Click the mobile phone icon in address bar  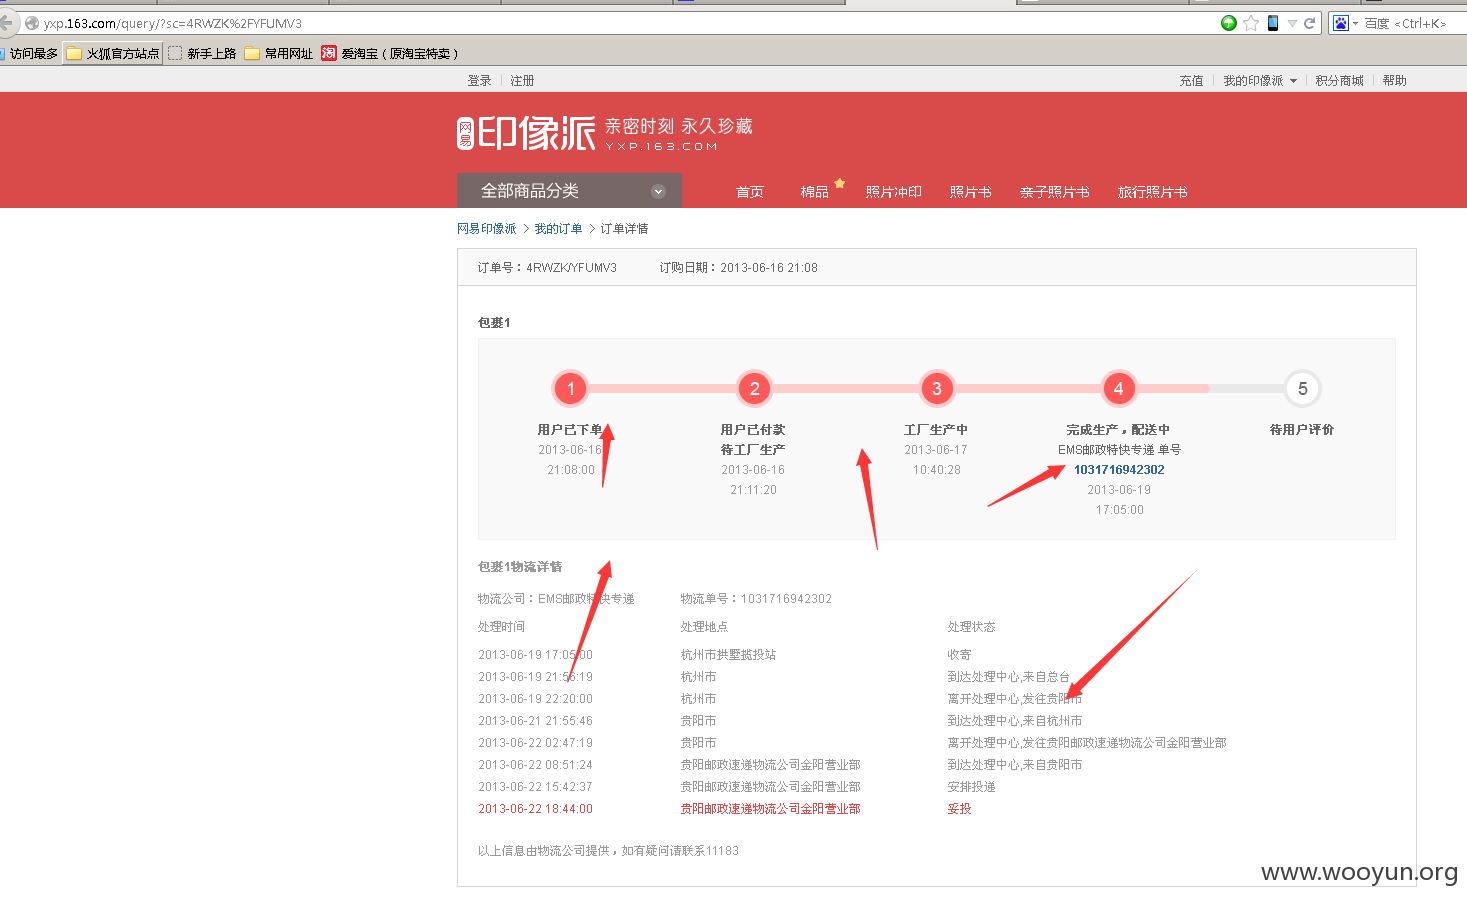pyautogui.click(x=1273, y=23)
